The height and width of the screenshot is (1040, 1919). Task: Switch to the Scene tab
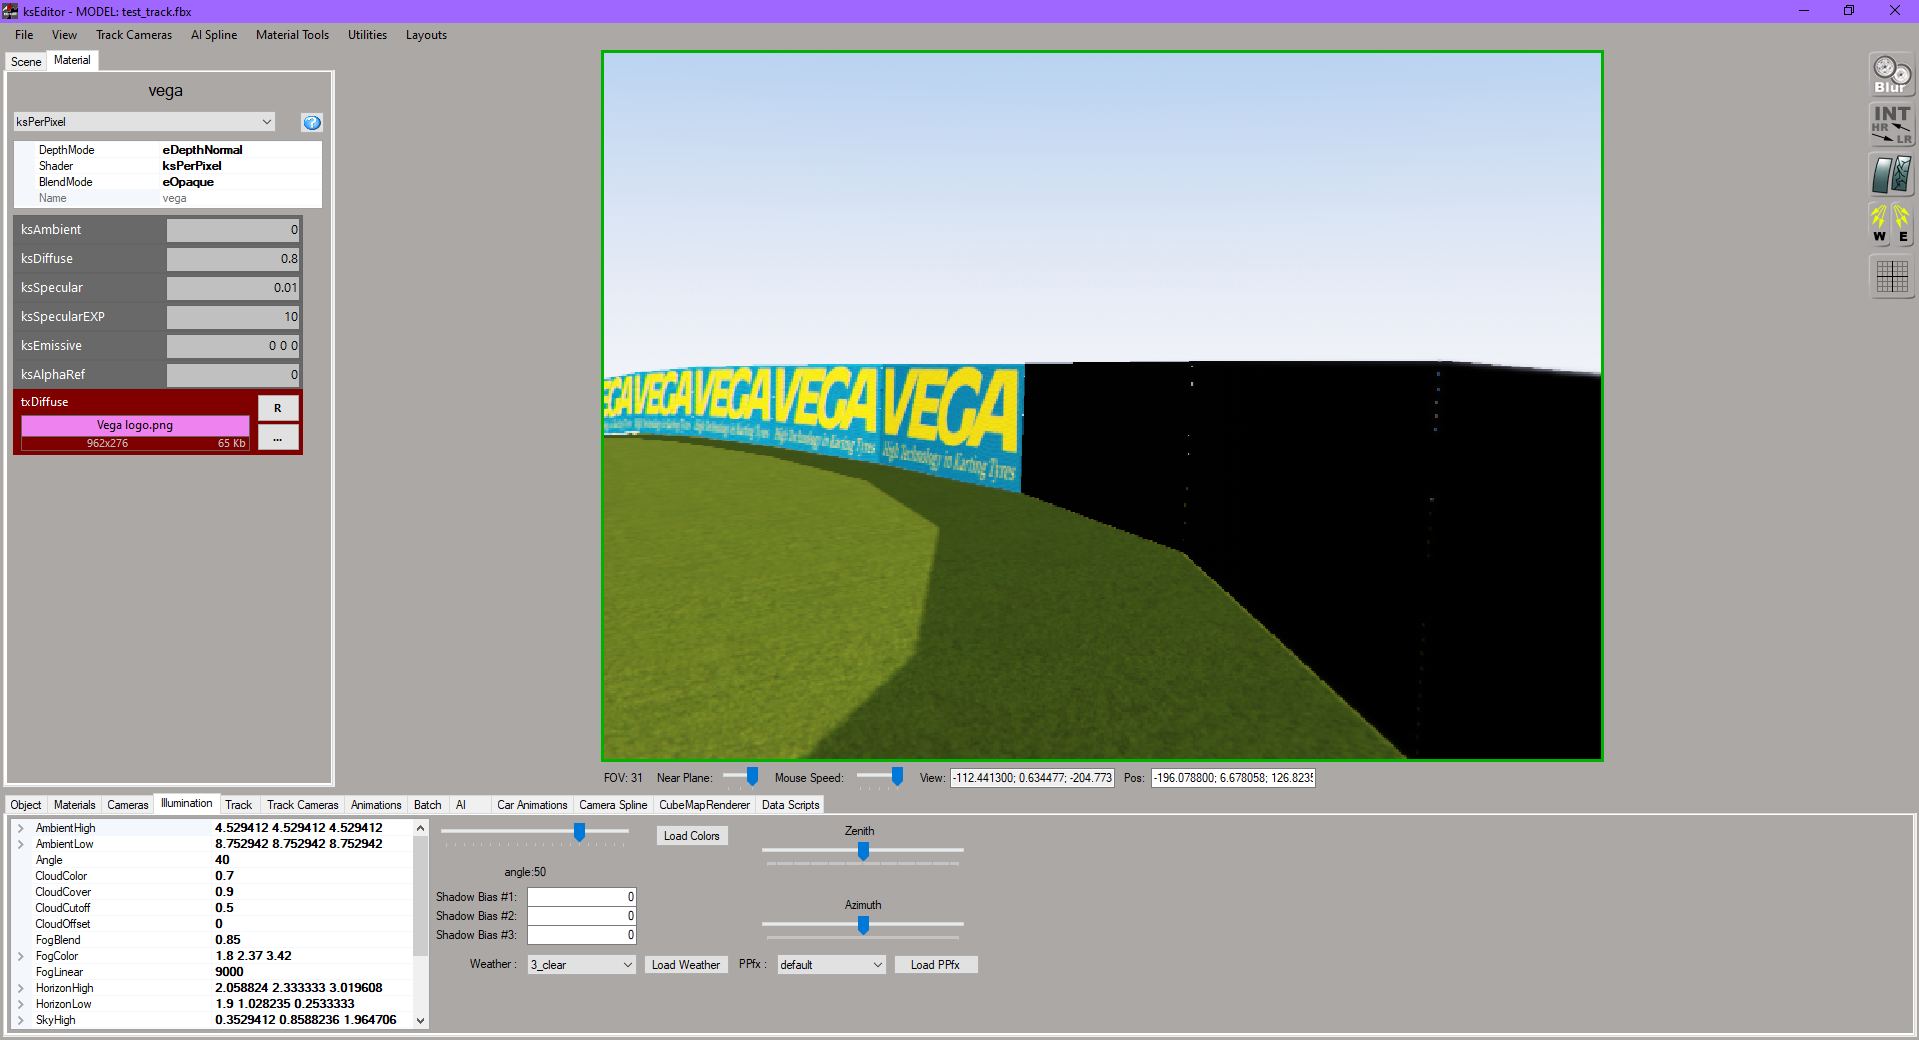(26, 62)
